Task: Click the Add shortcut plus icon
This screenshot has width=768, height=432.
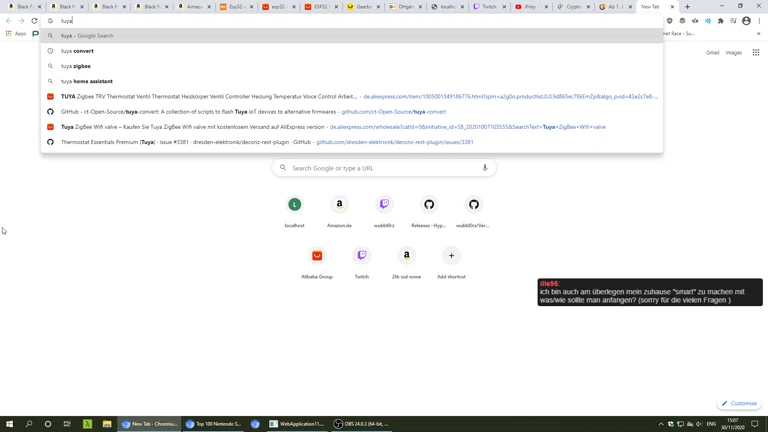Action: 451,256
